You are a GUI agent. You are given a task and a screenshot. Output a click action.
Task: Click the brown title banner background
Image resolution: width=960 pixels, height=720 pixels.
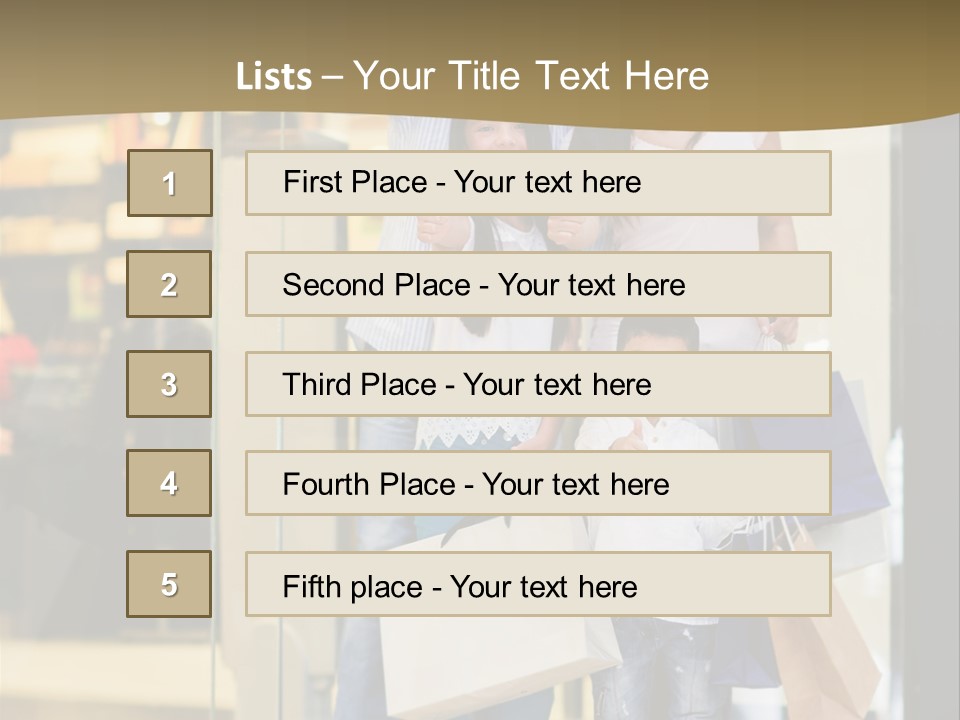(122, 55)
